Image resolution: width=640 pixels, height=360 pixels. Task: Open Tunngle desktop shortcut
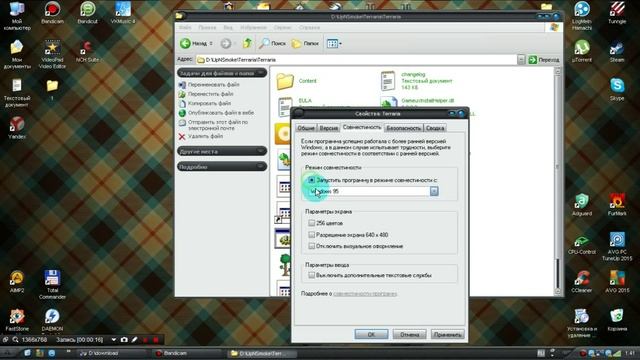(x=617, y=13)
